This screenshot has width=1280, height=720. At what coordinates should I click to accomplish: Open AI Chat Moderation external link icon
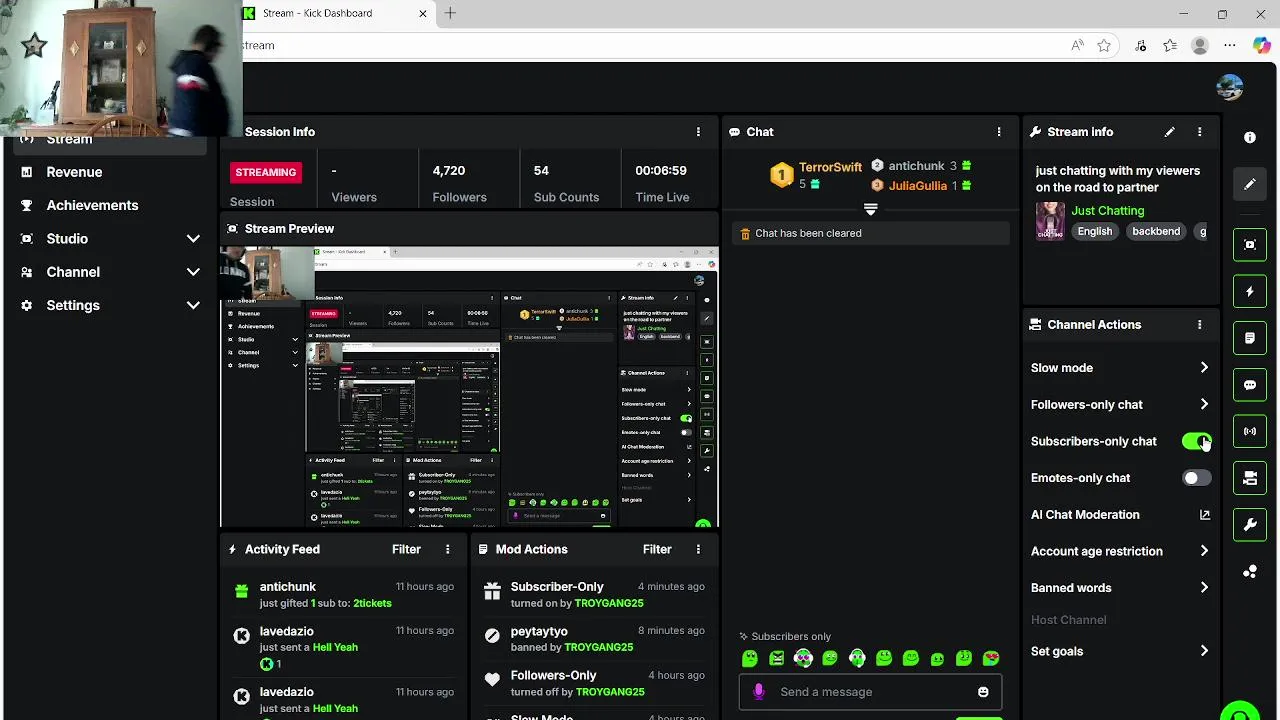(x=1204, y=515)
